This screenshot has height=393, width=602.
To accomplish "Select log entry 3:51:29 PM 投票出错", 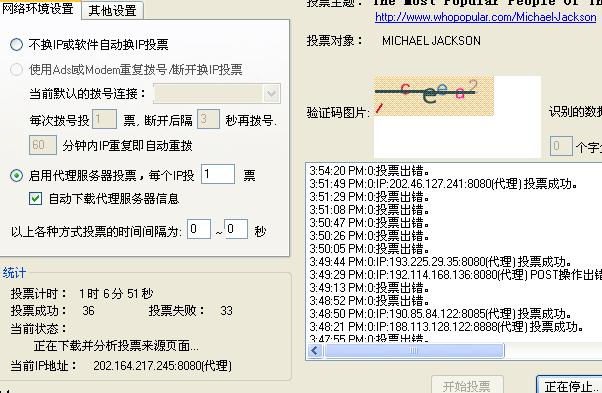I will tap(369, 196).
